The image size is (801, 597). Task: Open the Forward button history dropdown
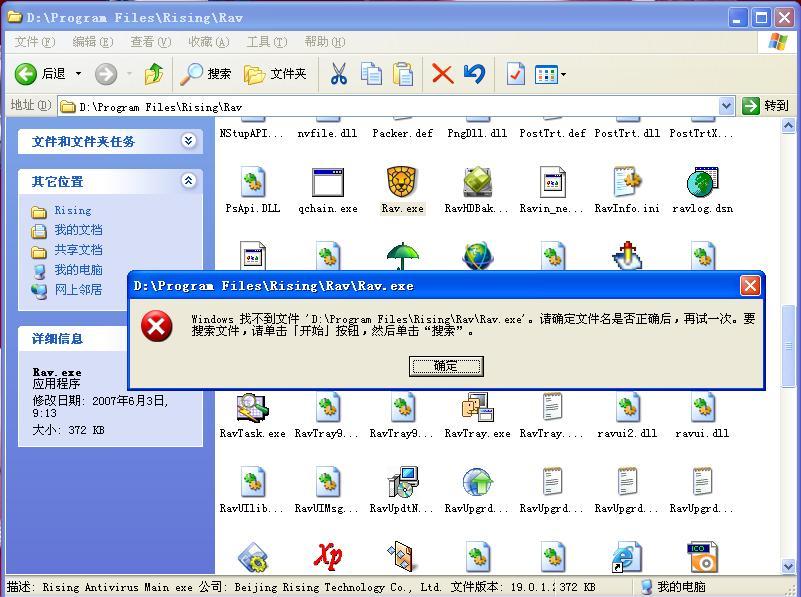pos(129,74)
